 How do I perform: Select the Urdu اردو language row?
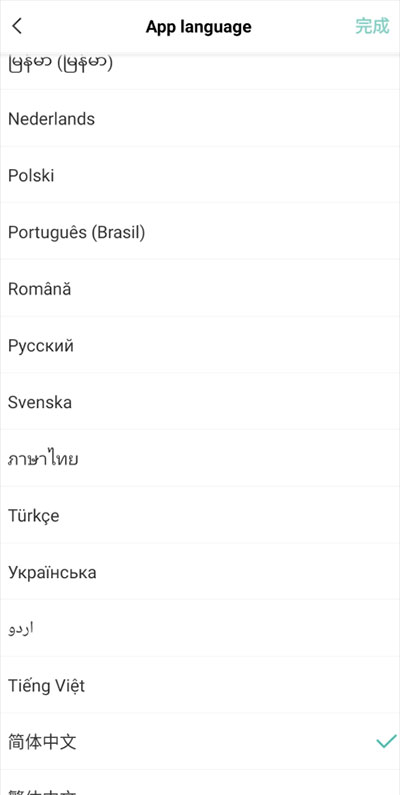[x=200, y=629]
